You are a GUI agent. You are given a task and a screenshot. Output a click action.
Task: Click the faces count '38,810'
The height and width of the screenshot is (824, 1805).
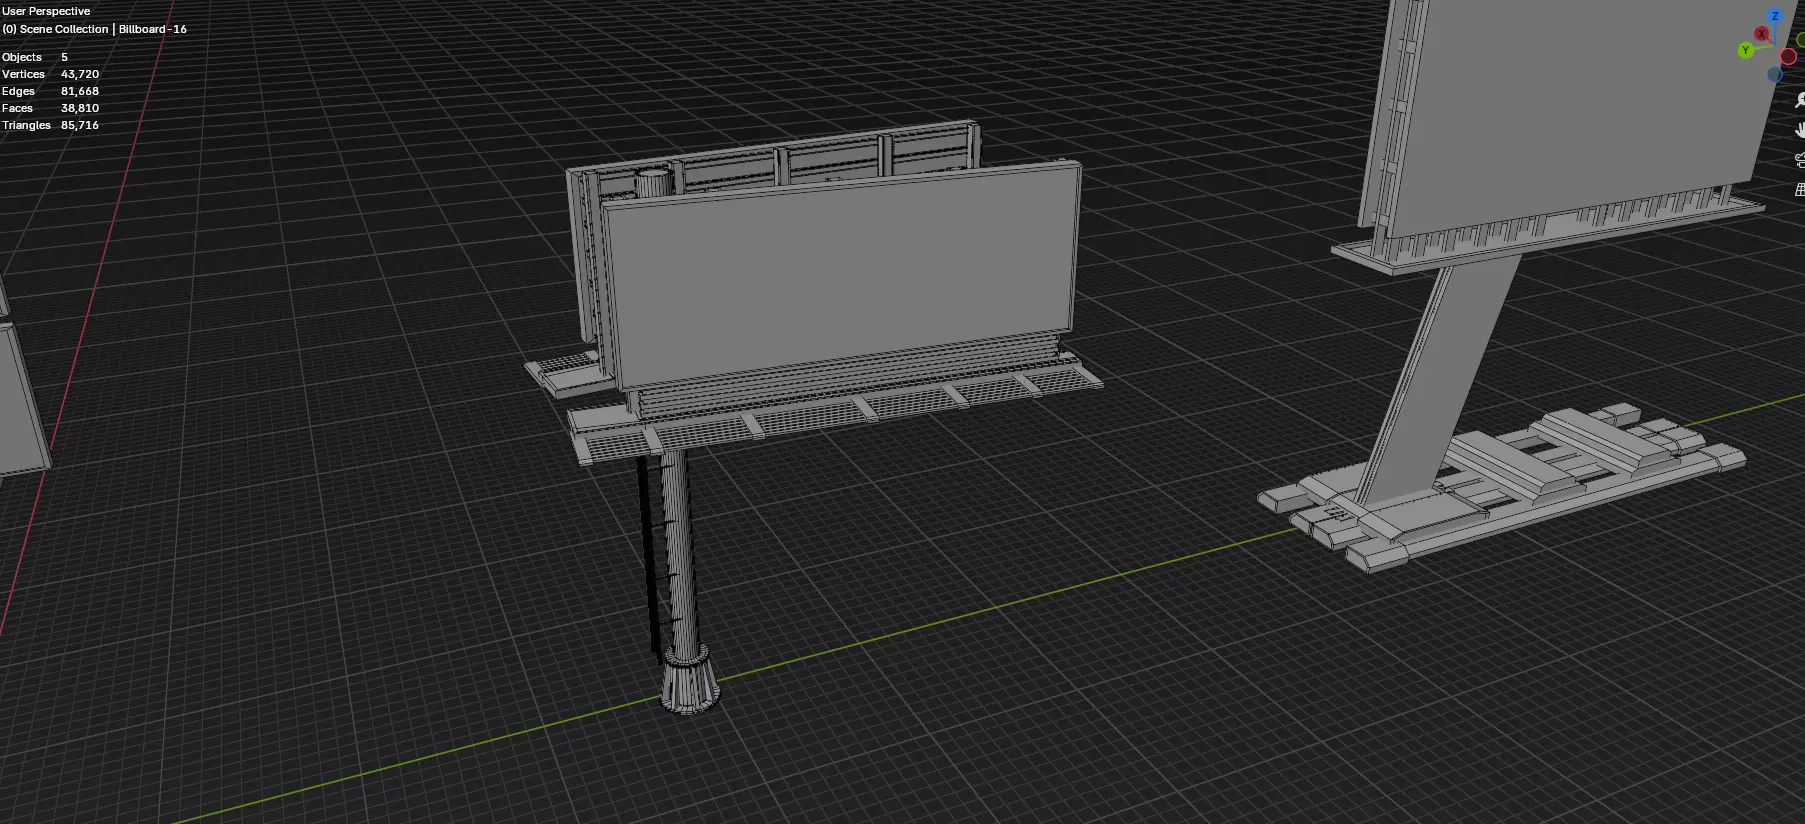pos(80,108)
